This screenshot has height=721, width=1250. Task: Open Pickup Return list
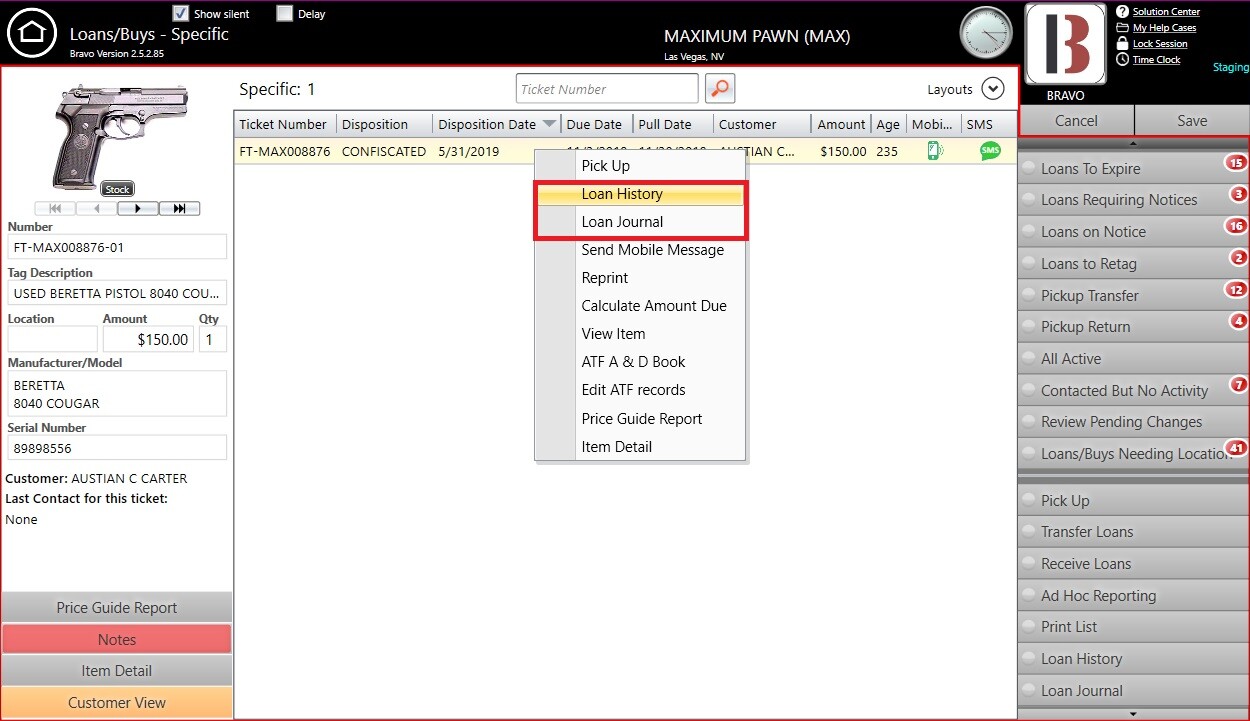(1133, 327)
